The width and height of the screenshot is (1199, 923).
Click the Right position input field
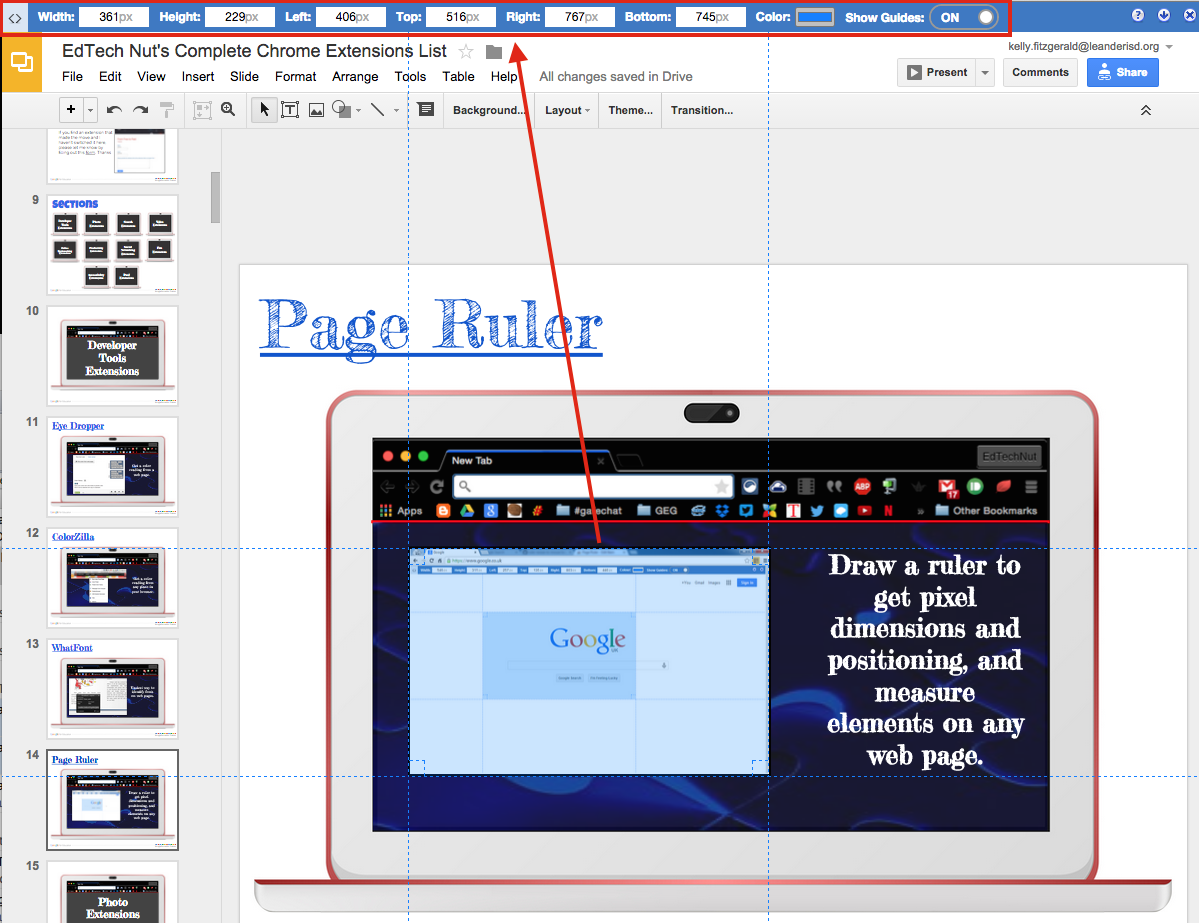(x=580, y=17)
